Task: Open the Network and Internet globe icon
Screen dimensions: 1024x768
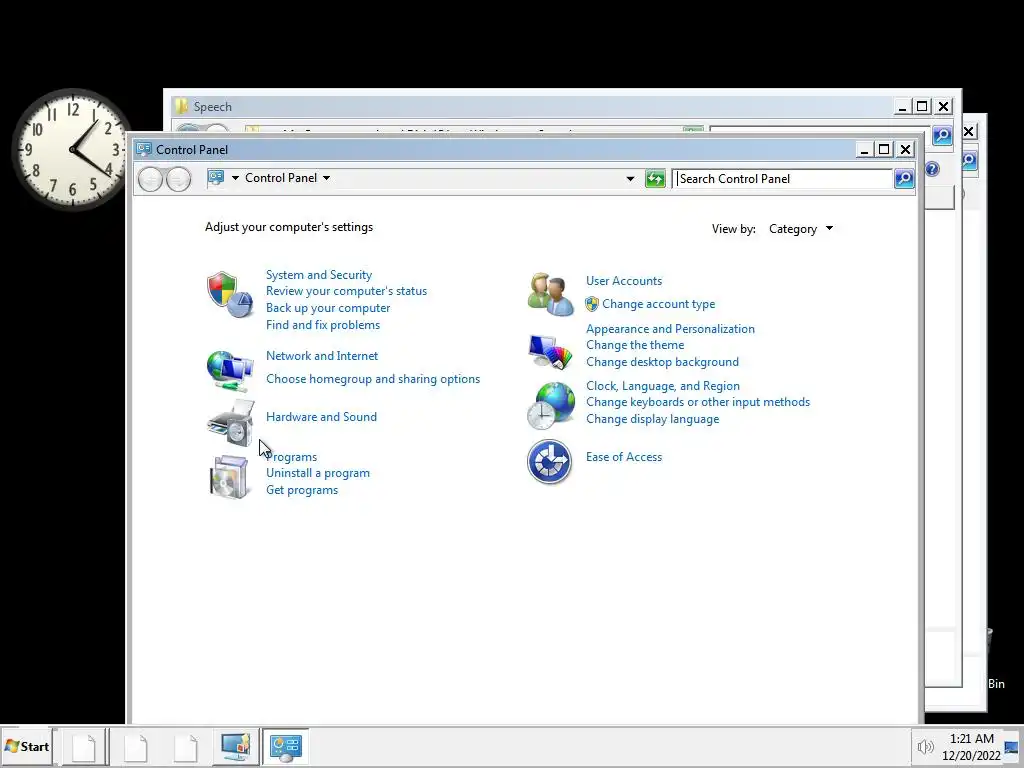Action: [229, 370]
